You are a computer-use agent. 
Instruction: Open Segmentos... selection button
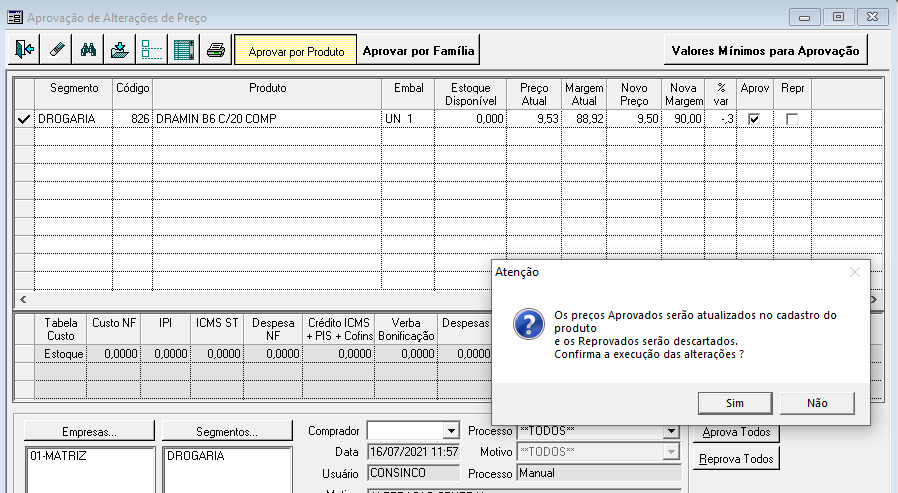[x=227, y=432]
